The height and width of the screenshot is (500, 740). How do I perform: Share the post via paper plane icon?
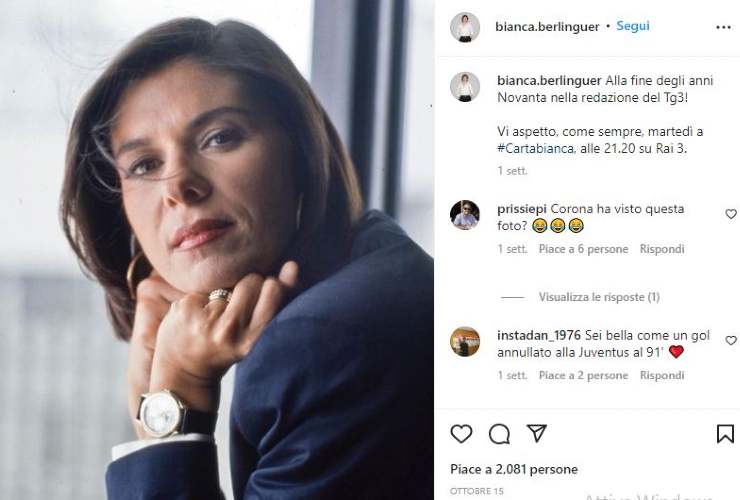pyautogui.click(x=537, y=433)
